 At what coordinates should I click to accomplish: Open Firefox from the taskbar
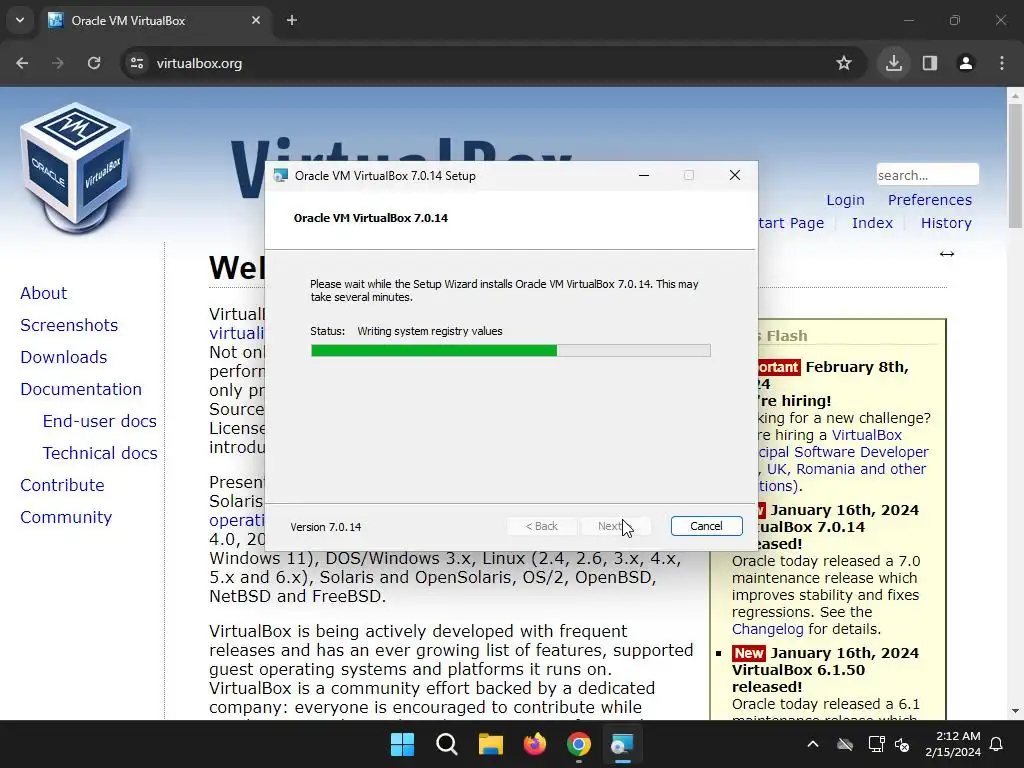click(535, 744)
